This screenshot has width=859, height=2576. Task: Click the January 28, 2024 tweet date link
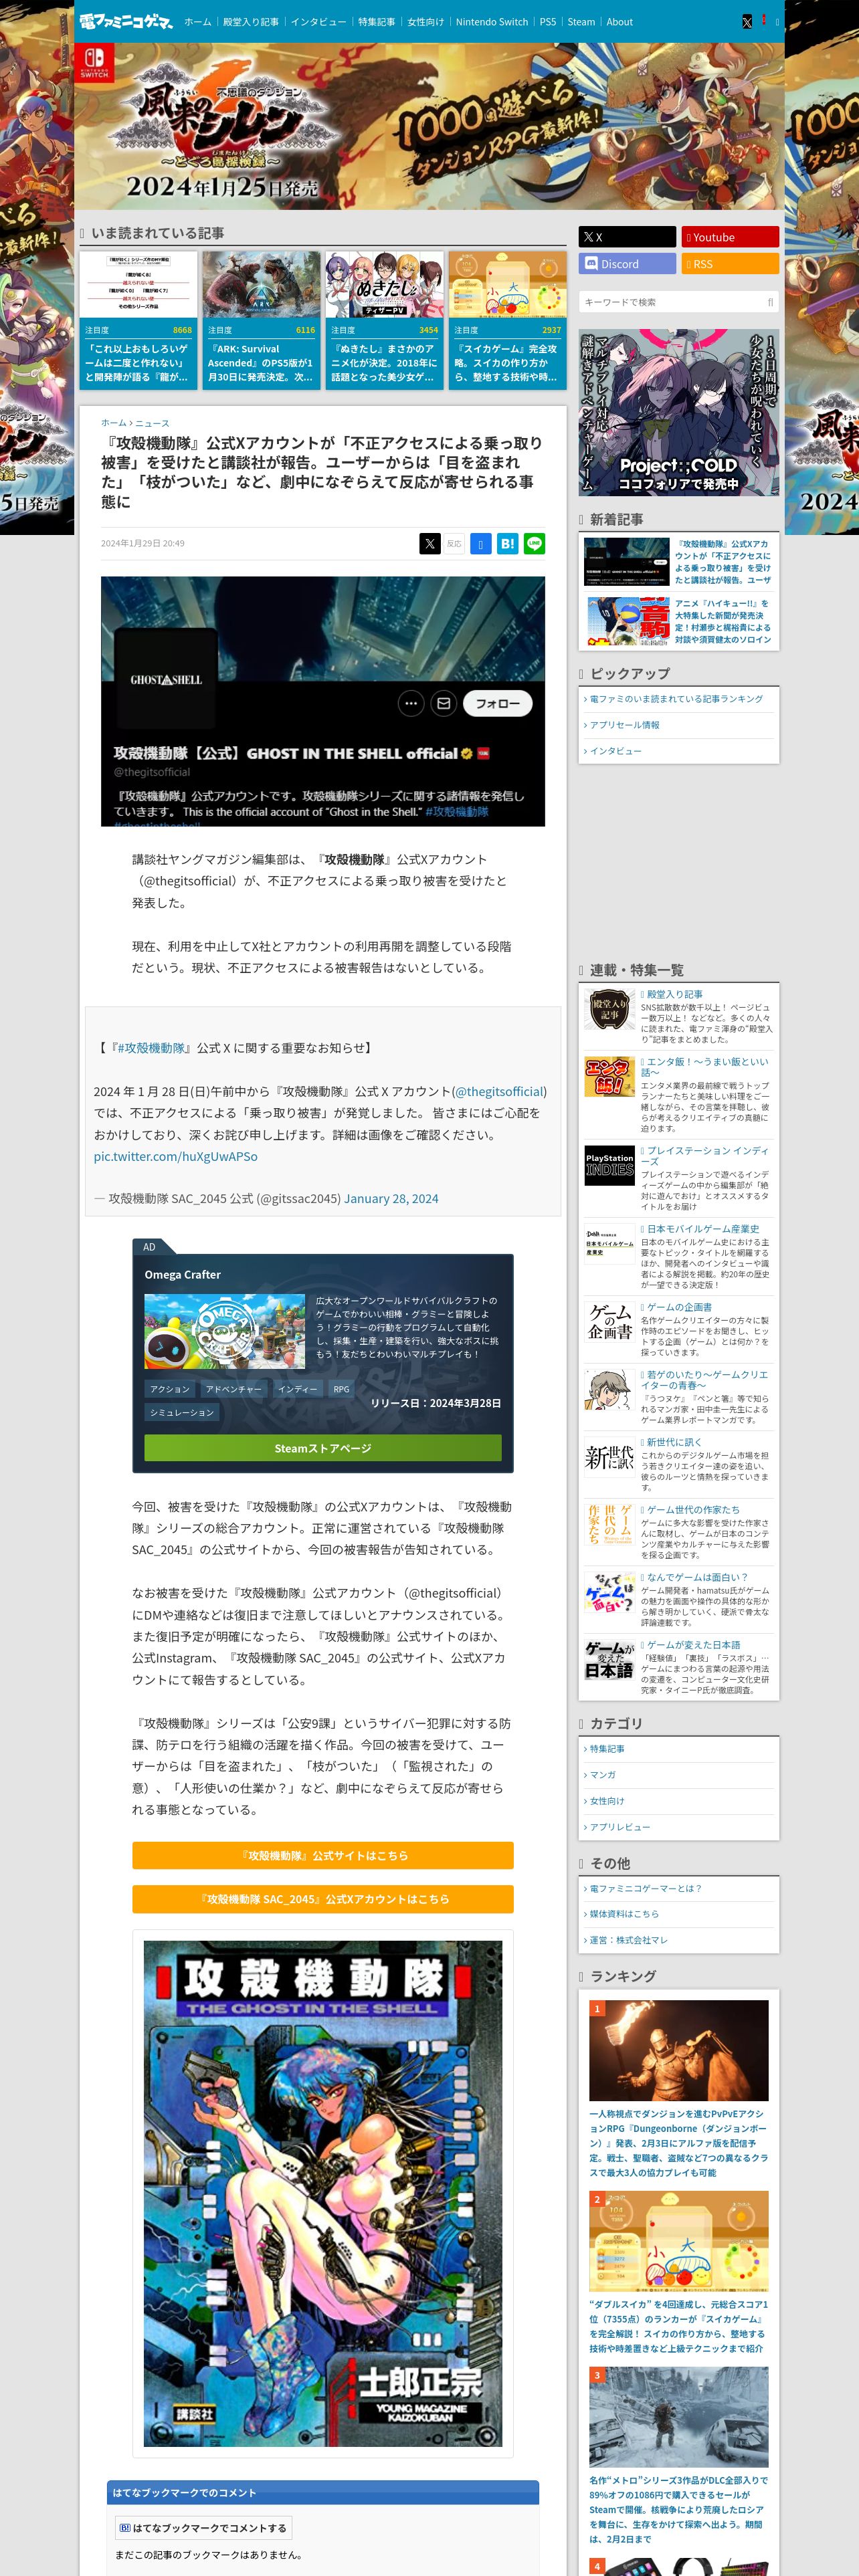tap(391, 1199)
